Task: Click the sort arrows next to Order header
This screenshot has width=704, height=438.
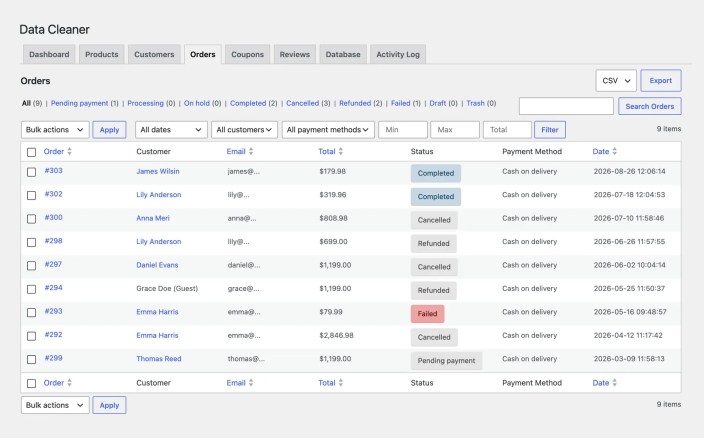Action: pyautogui.click(x=69, y=152)
